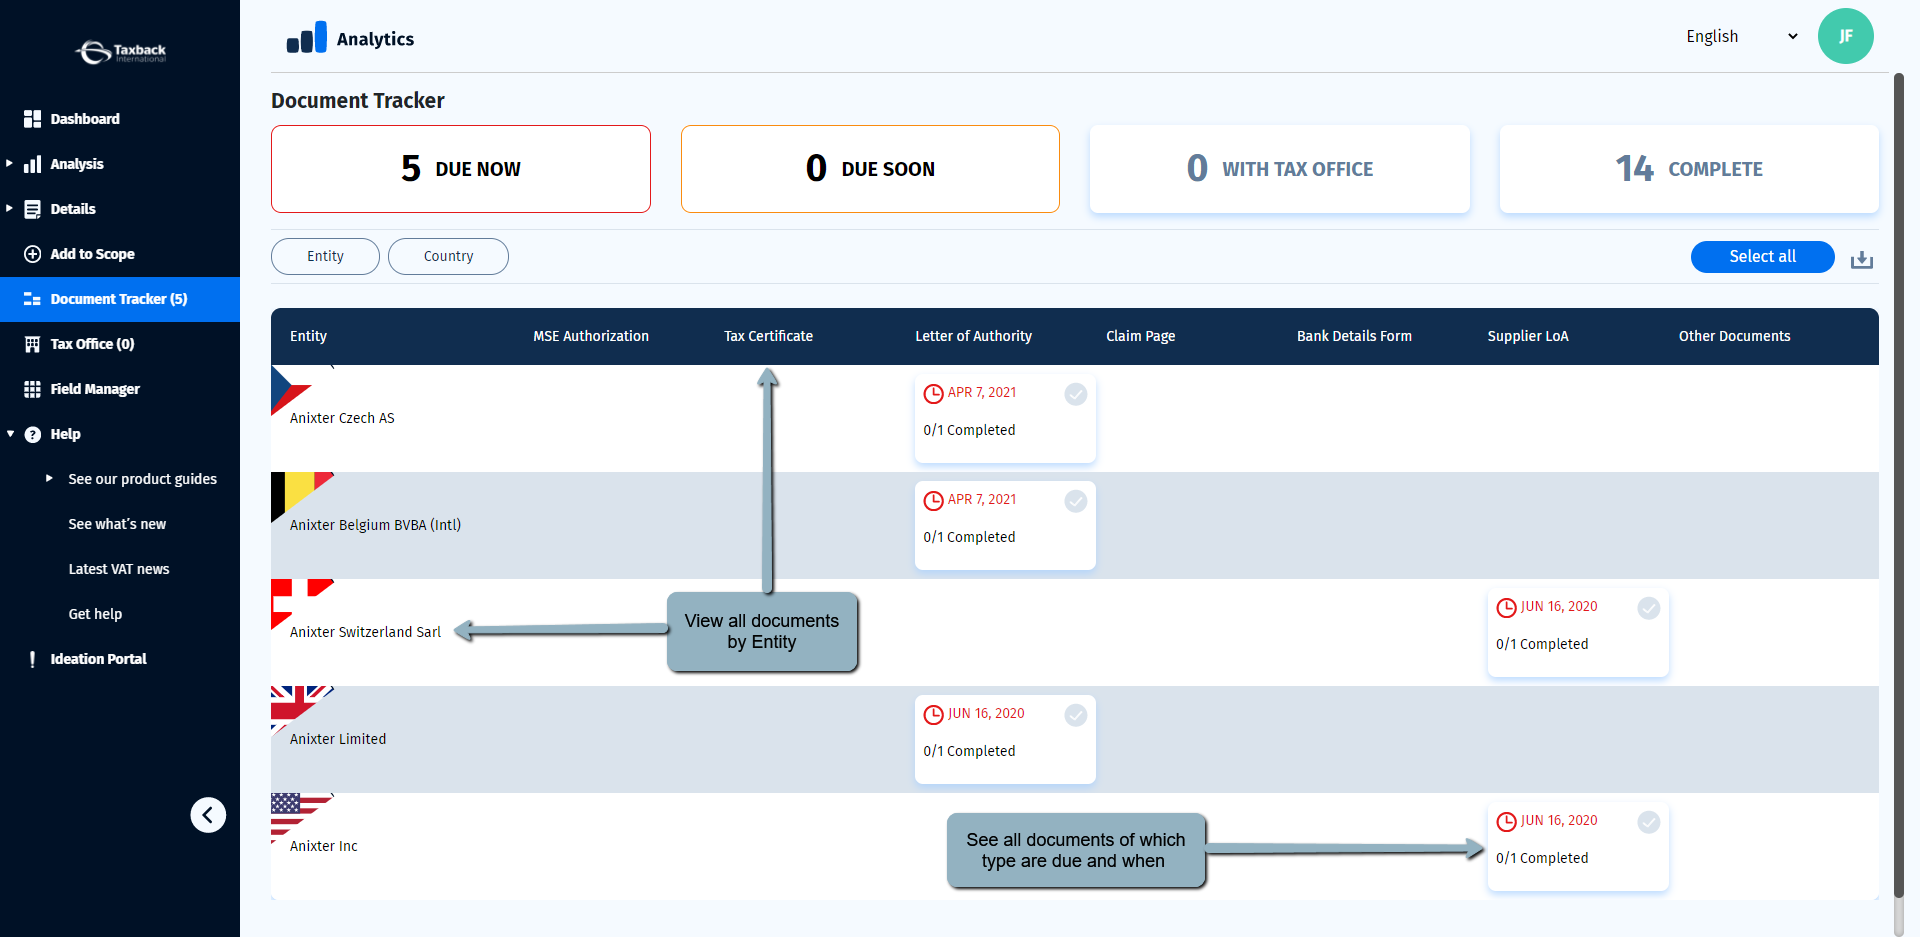Click Anixter Belgium BVBA (Intl) entity name
The height and width of the screenshot is (937, 1920).
[375, 525]
